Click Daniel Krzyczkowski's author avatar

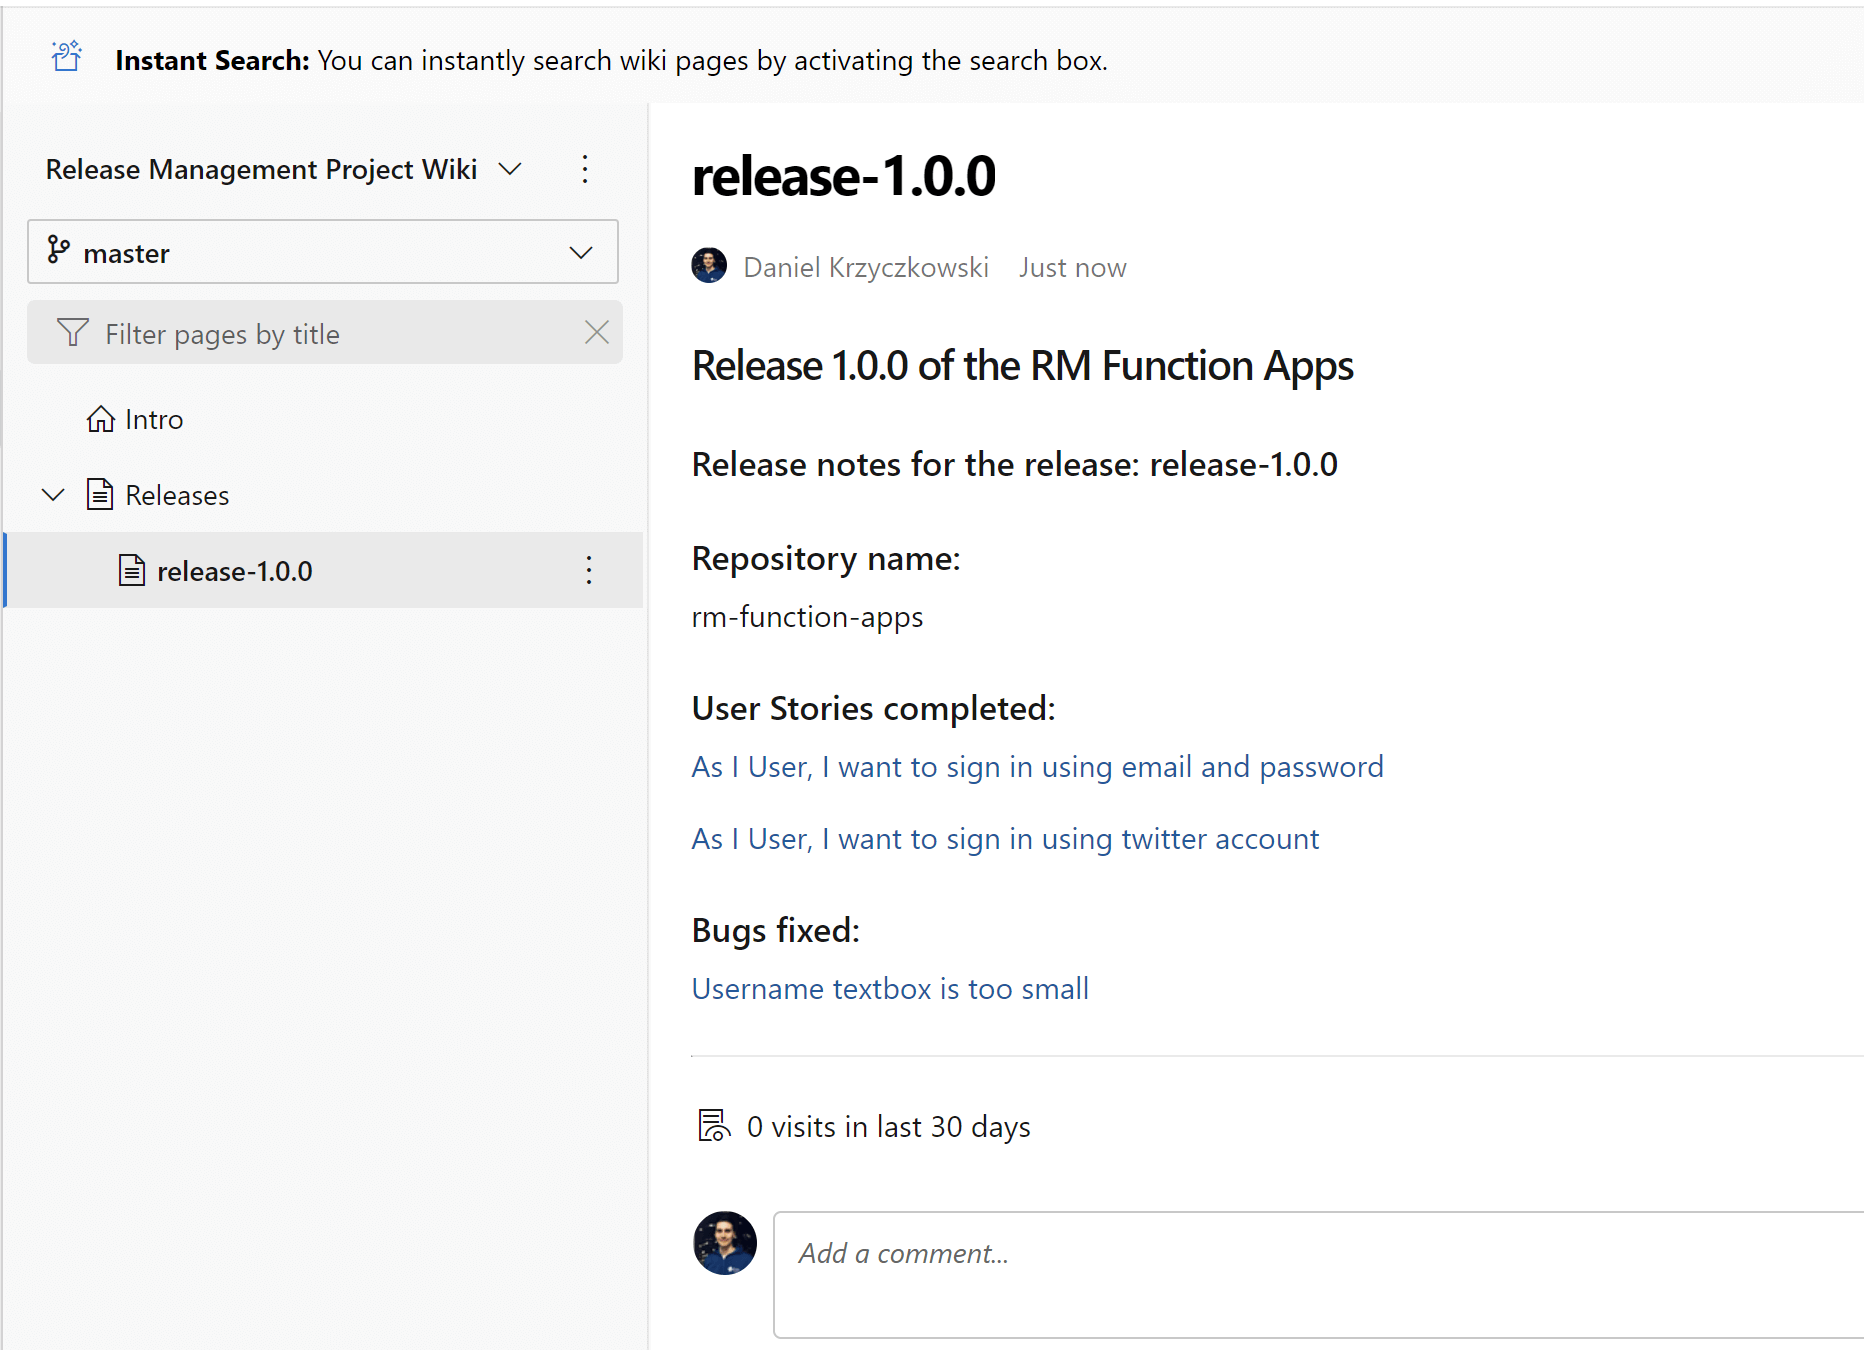click(709, 266)
